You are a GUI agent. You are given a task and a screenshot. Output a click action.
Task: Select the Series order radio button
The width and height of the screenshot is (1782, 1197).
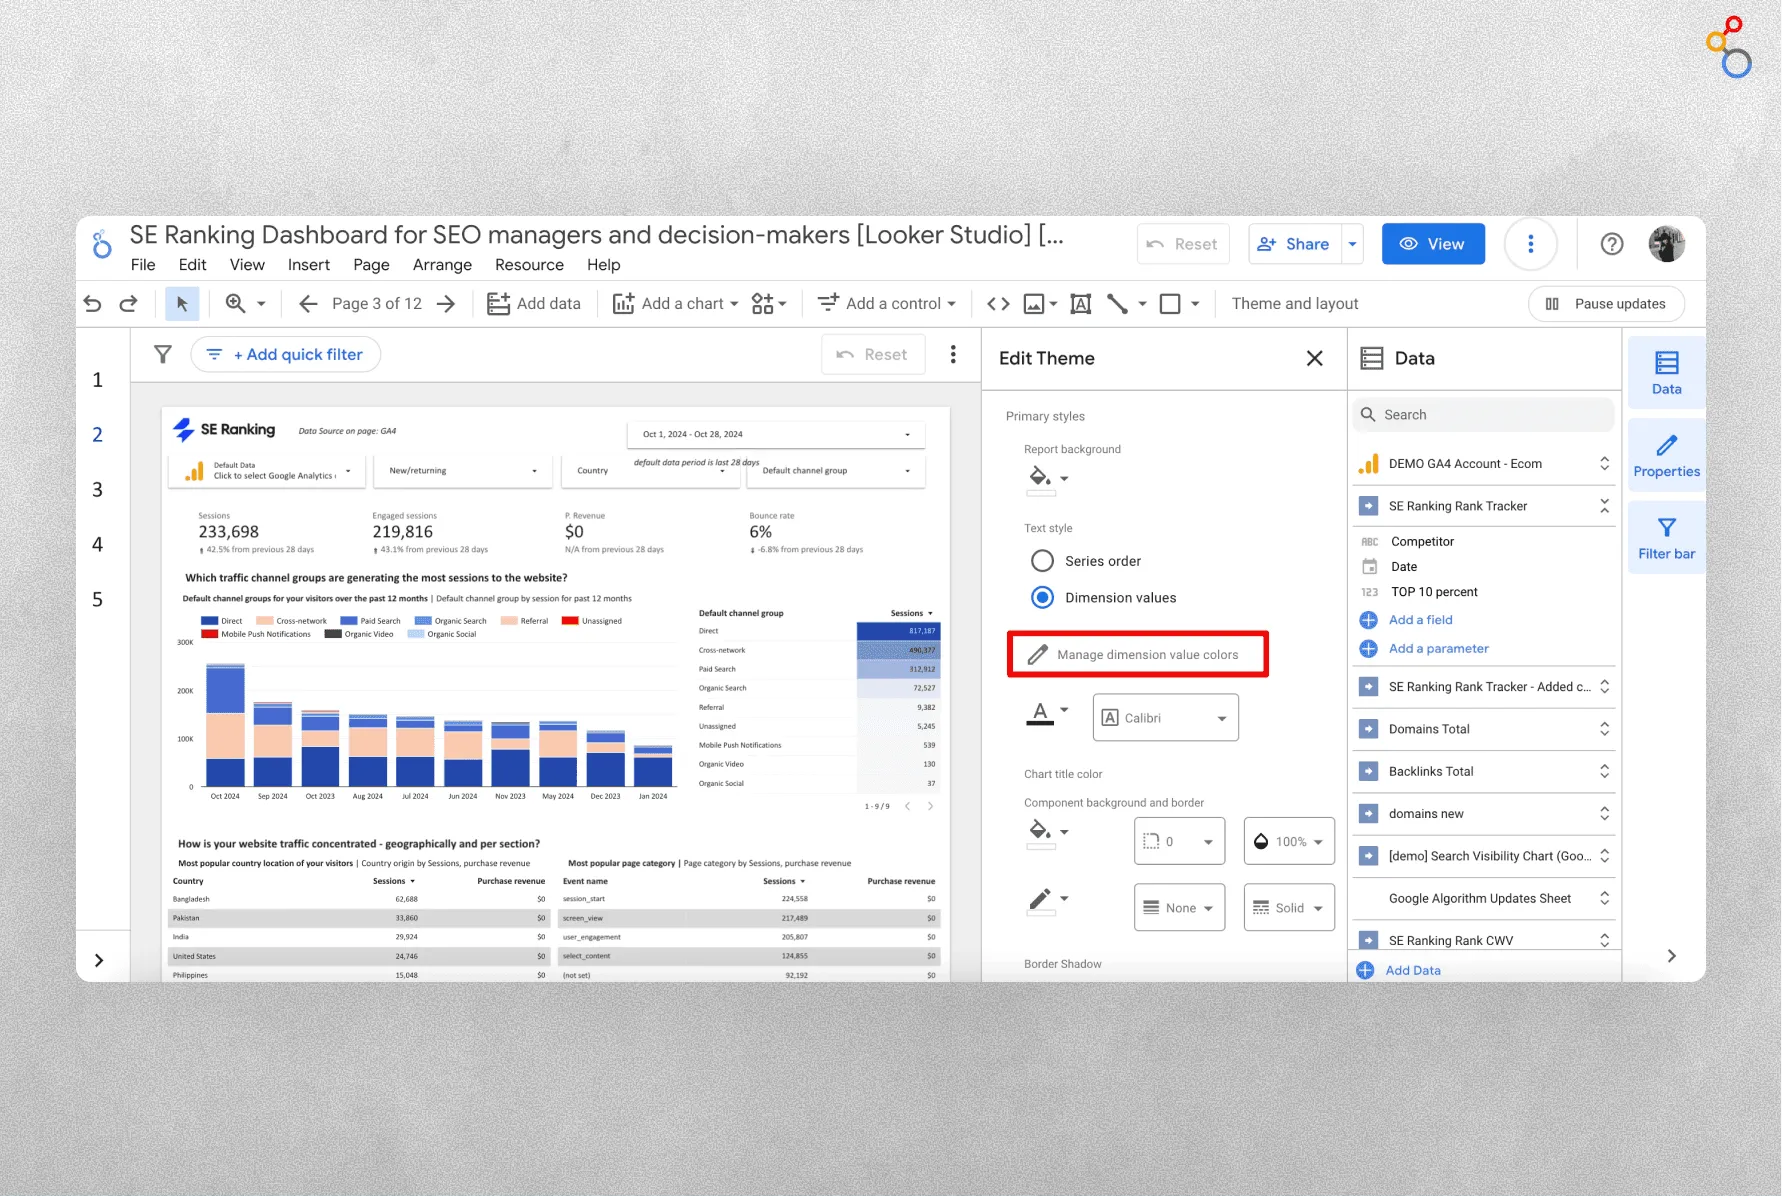point(1042,561)
